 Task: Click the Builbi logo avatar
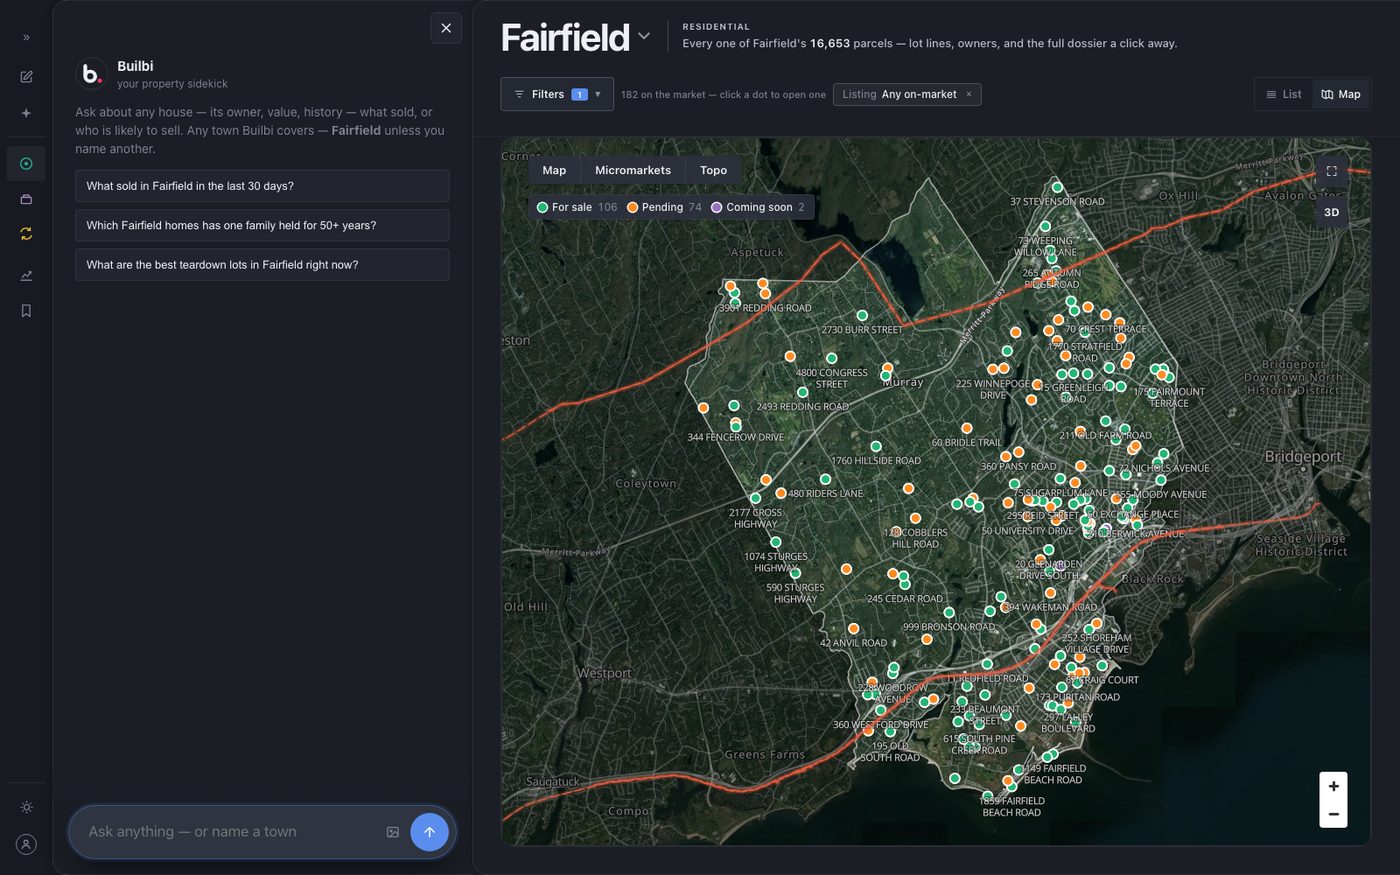tap(91, 74)
